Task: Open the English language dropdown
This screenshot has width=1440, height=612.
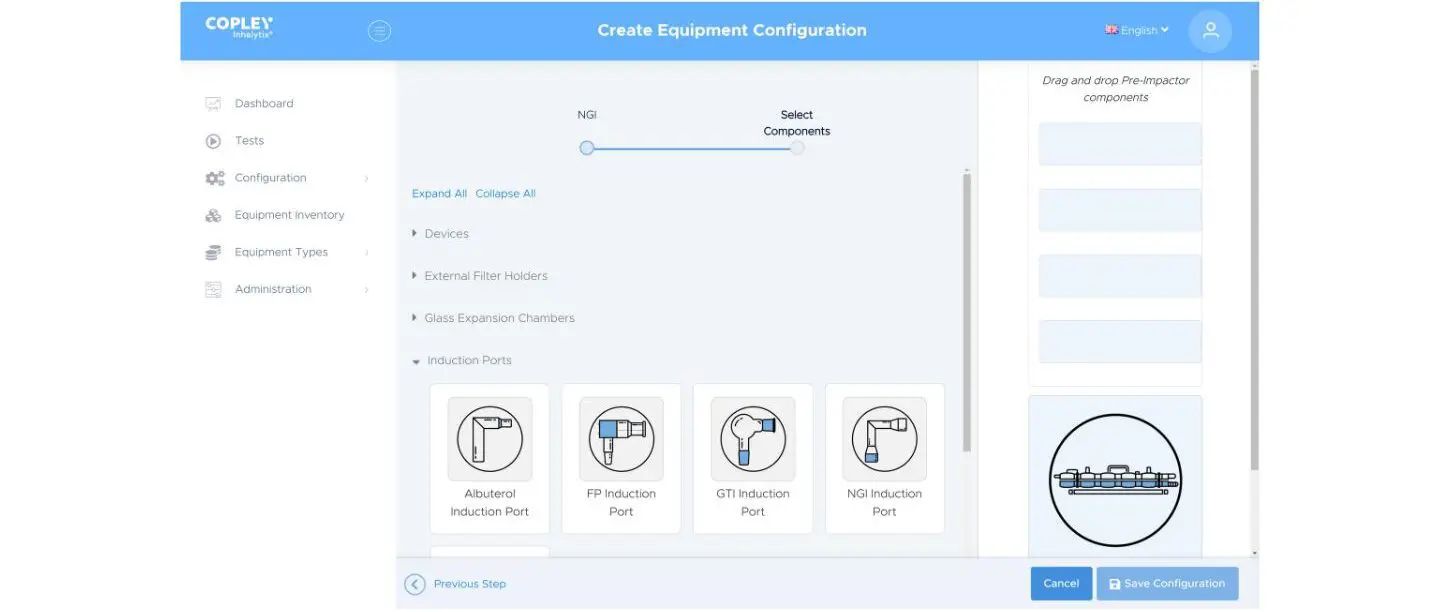Action: (x=1137, y=29)
